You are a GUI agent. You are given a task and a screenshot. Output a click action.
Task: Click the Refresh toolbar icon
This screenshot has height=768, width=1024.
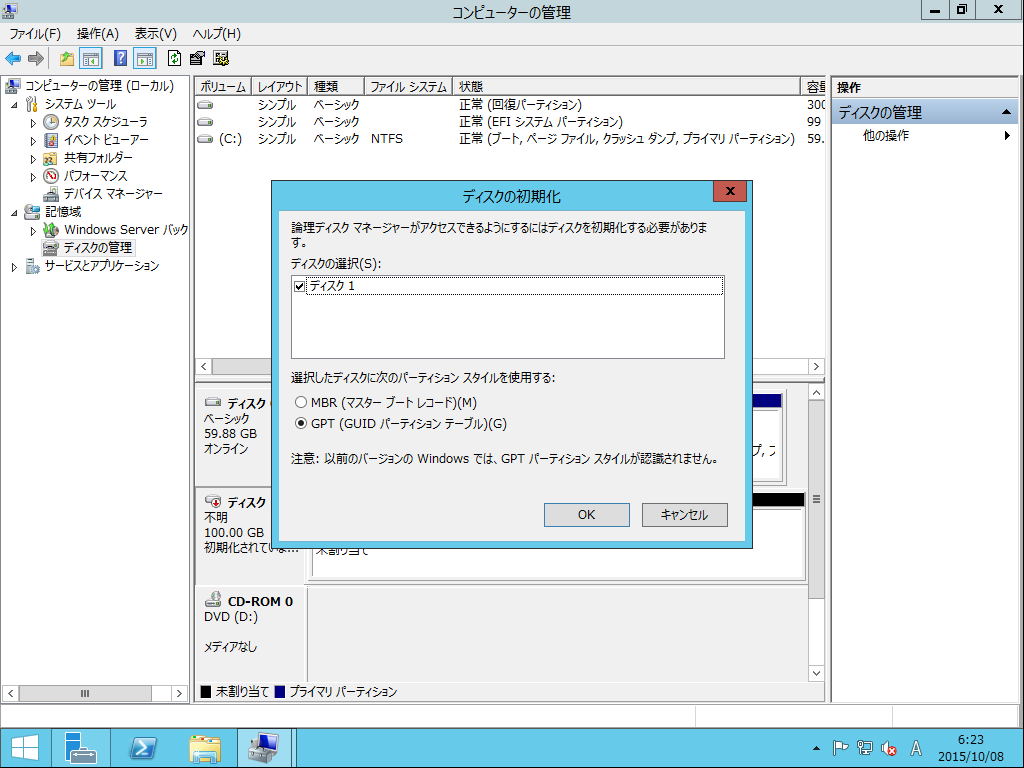pos(174,59)
